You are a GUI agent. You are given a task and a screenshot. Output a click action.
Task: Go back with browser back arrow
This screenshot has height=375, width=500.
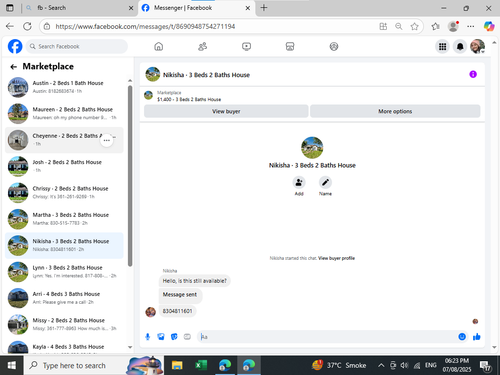point(10,26)
